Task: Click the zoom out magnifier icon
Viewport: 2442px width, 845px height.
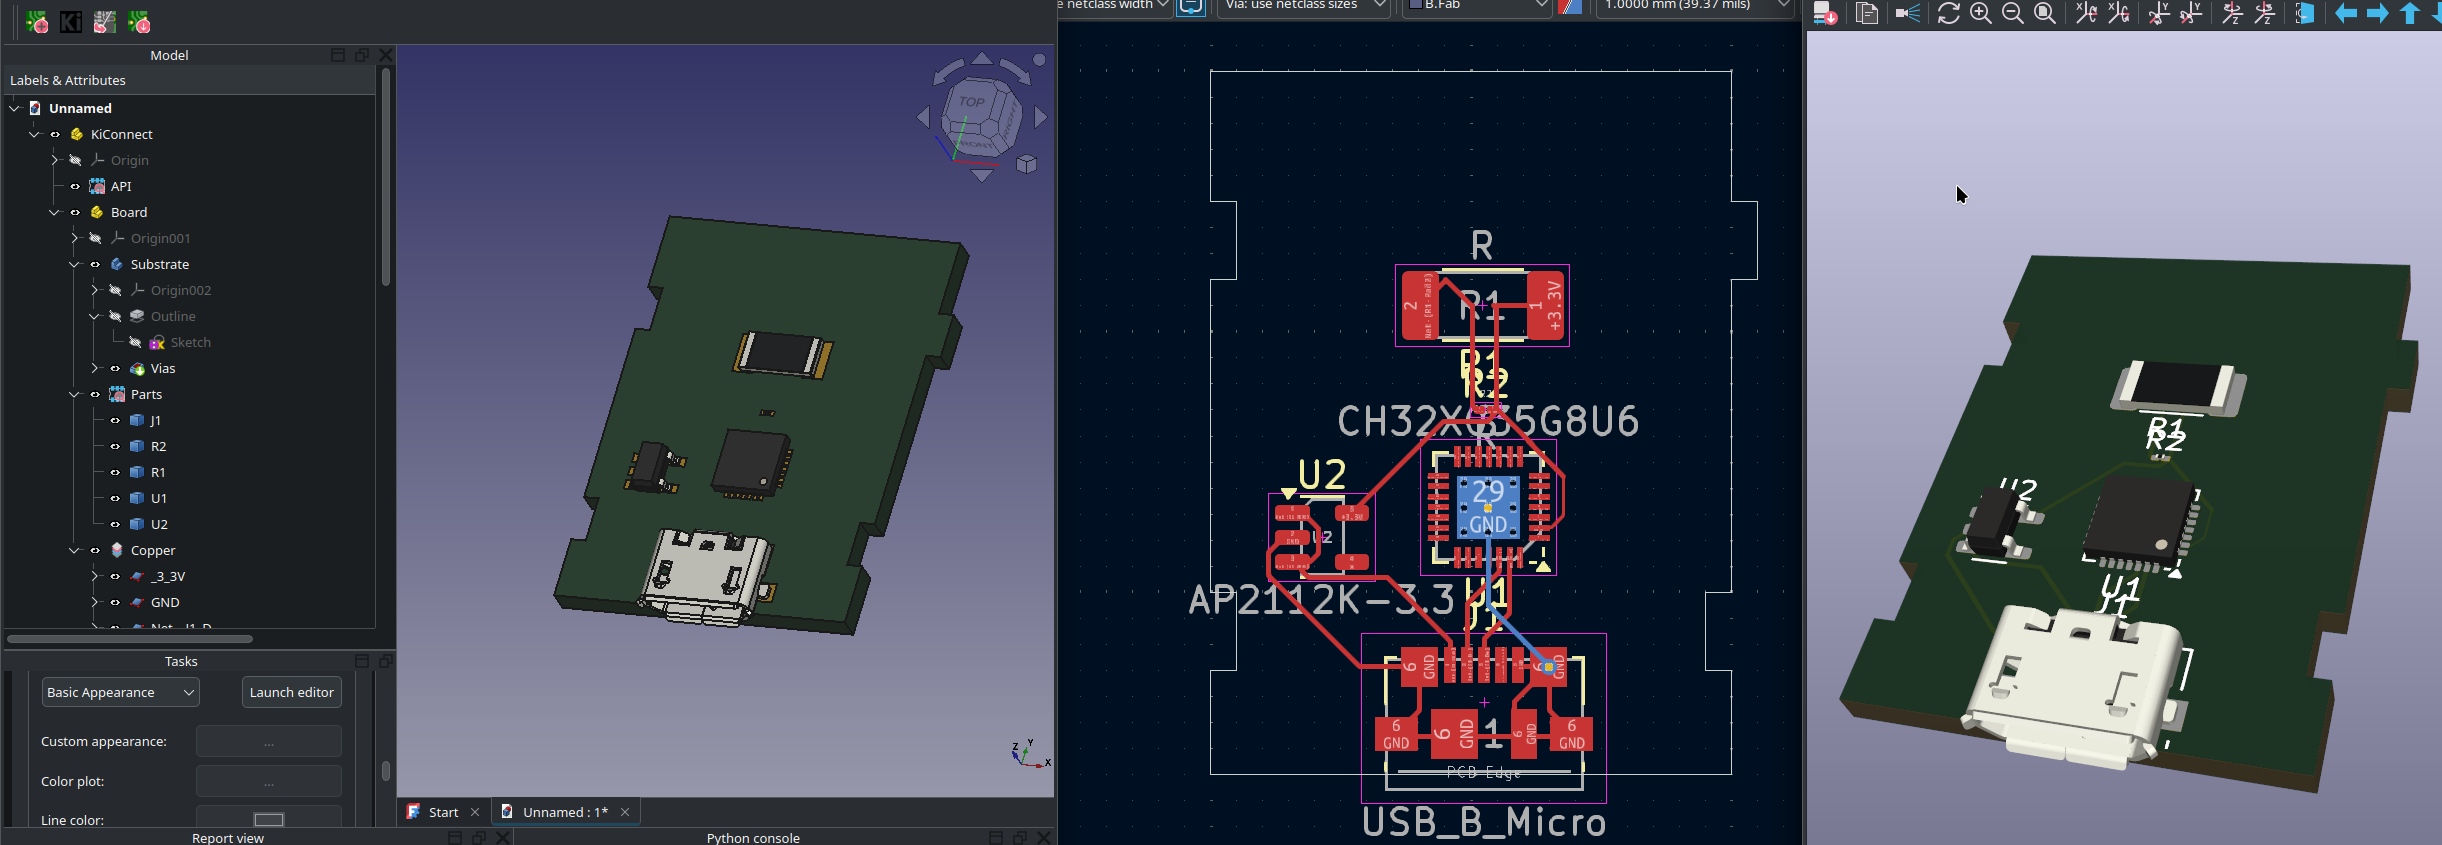Action: pos(2013,14)
